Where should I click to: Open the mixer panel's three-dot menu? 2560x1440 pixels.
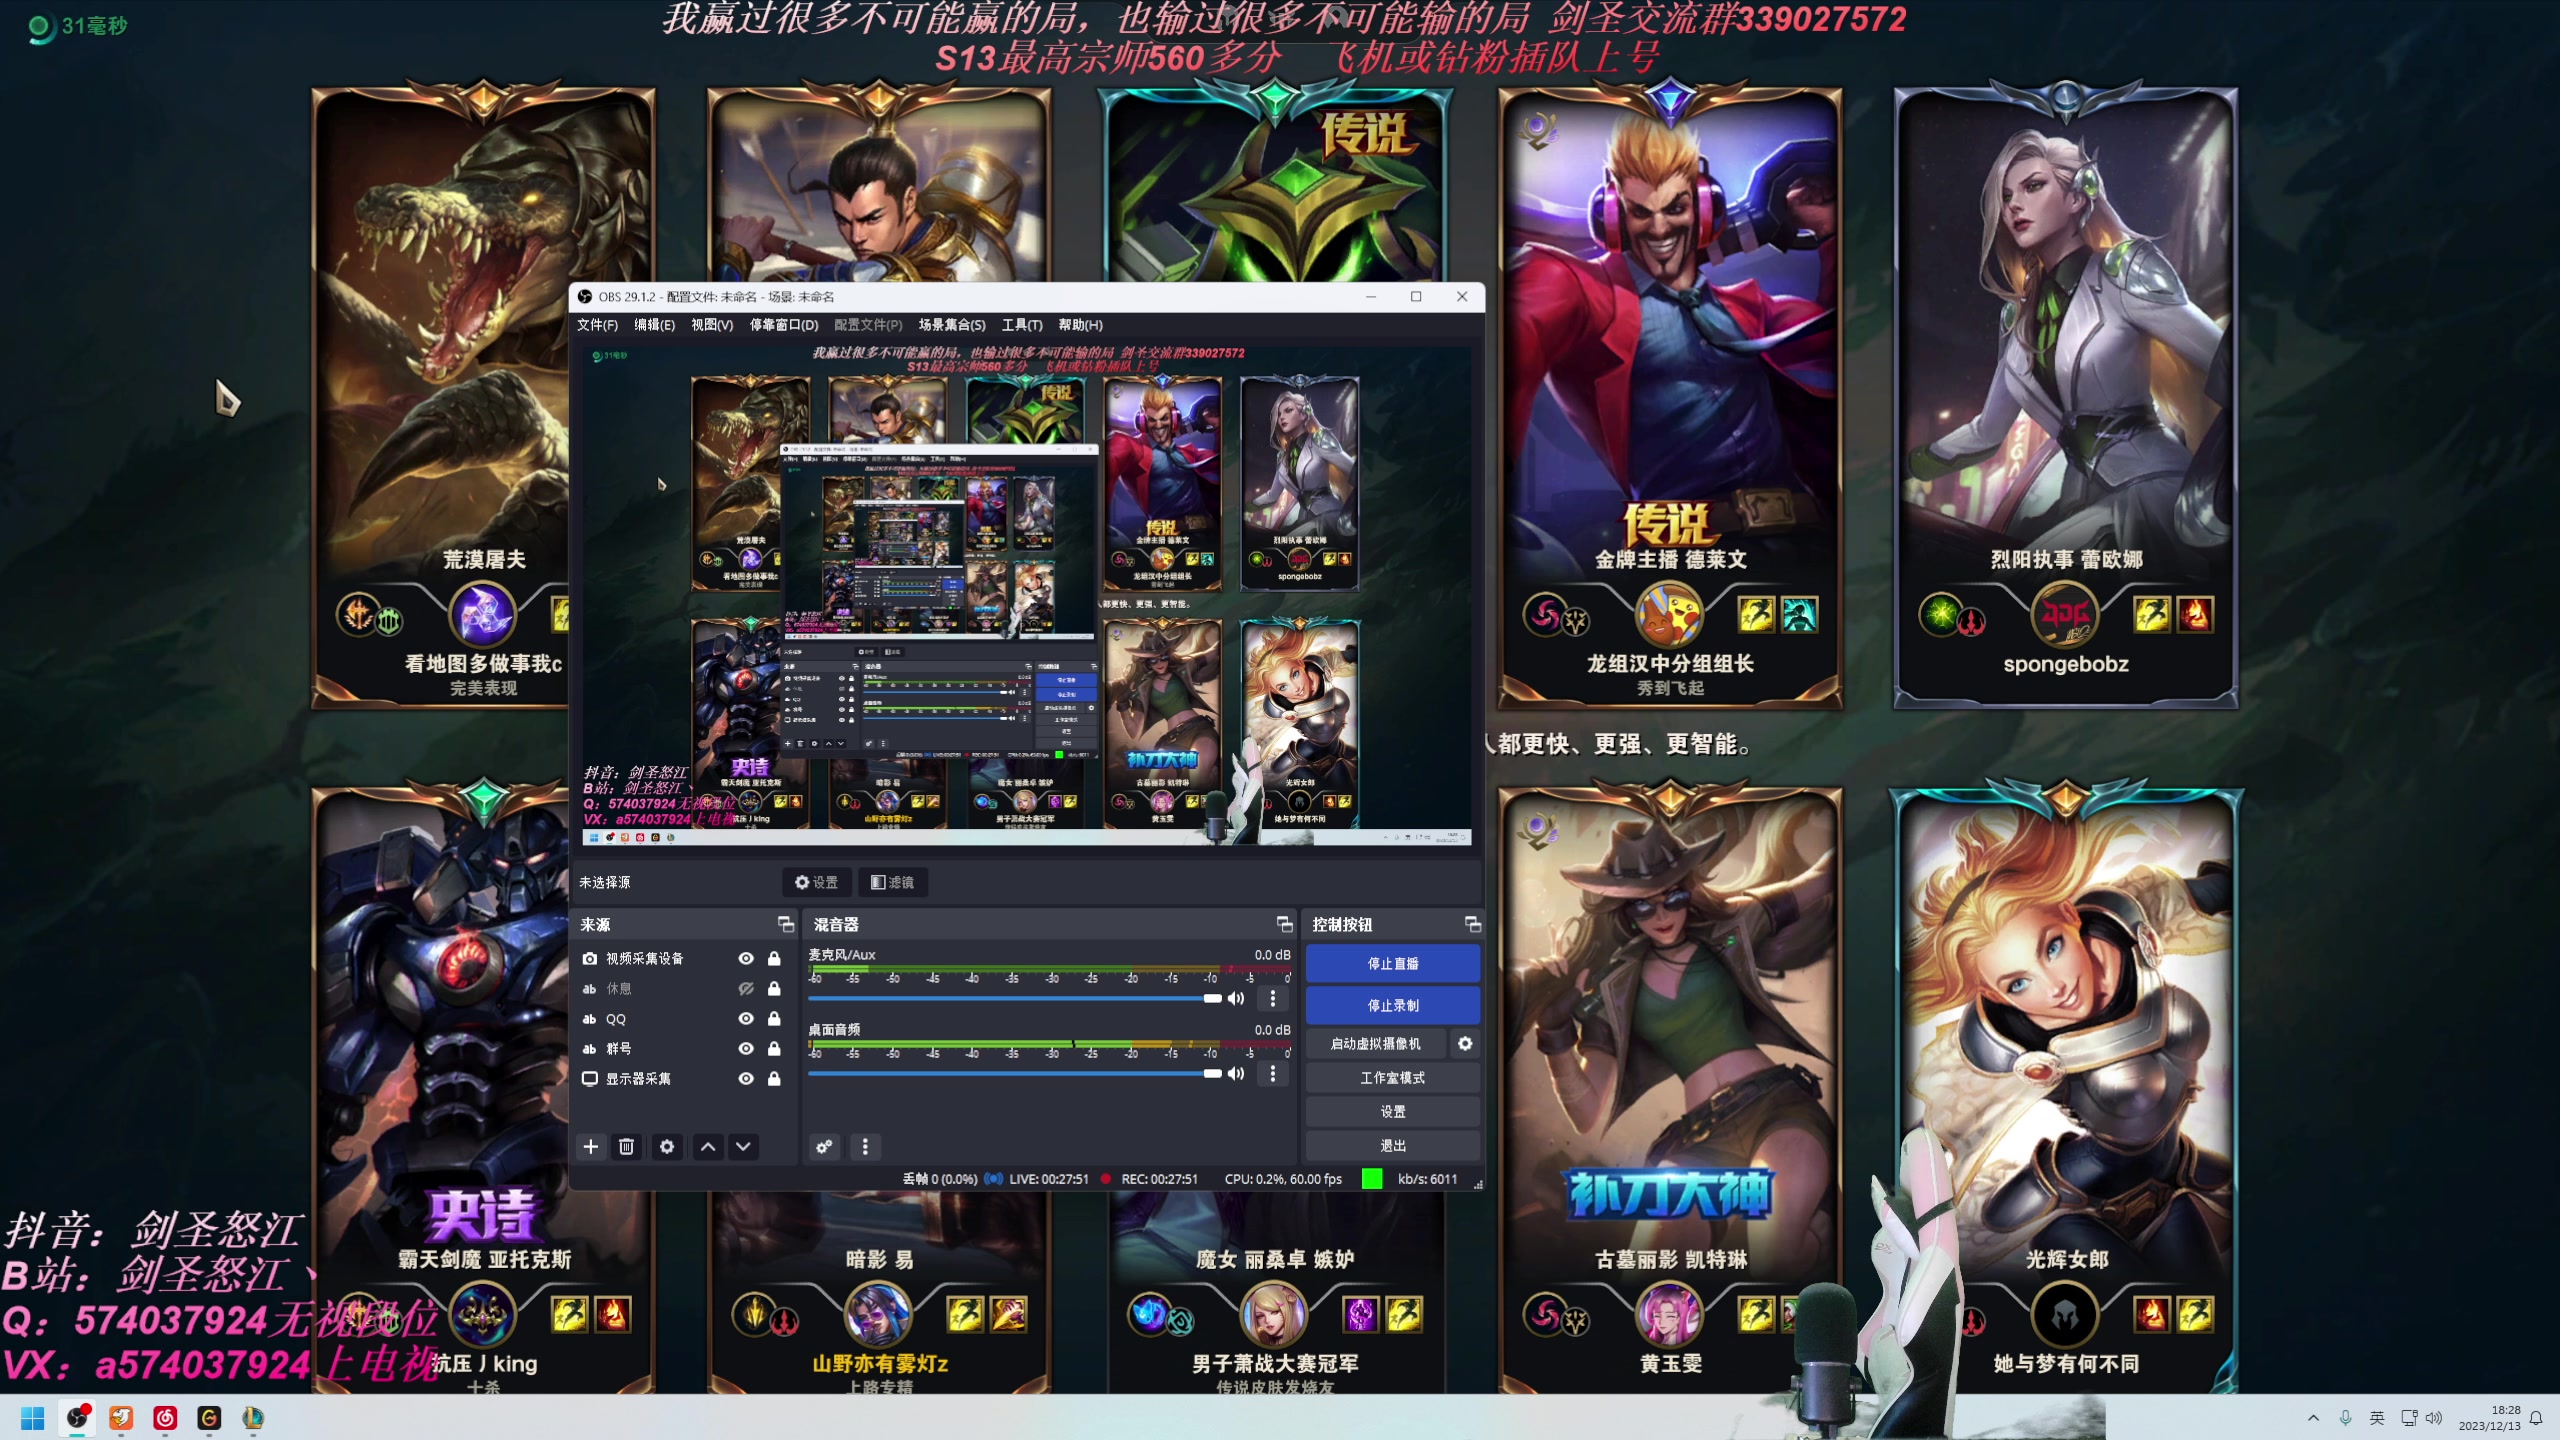[865, 1147]
